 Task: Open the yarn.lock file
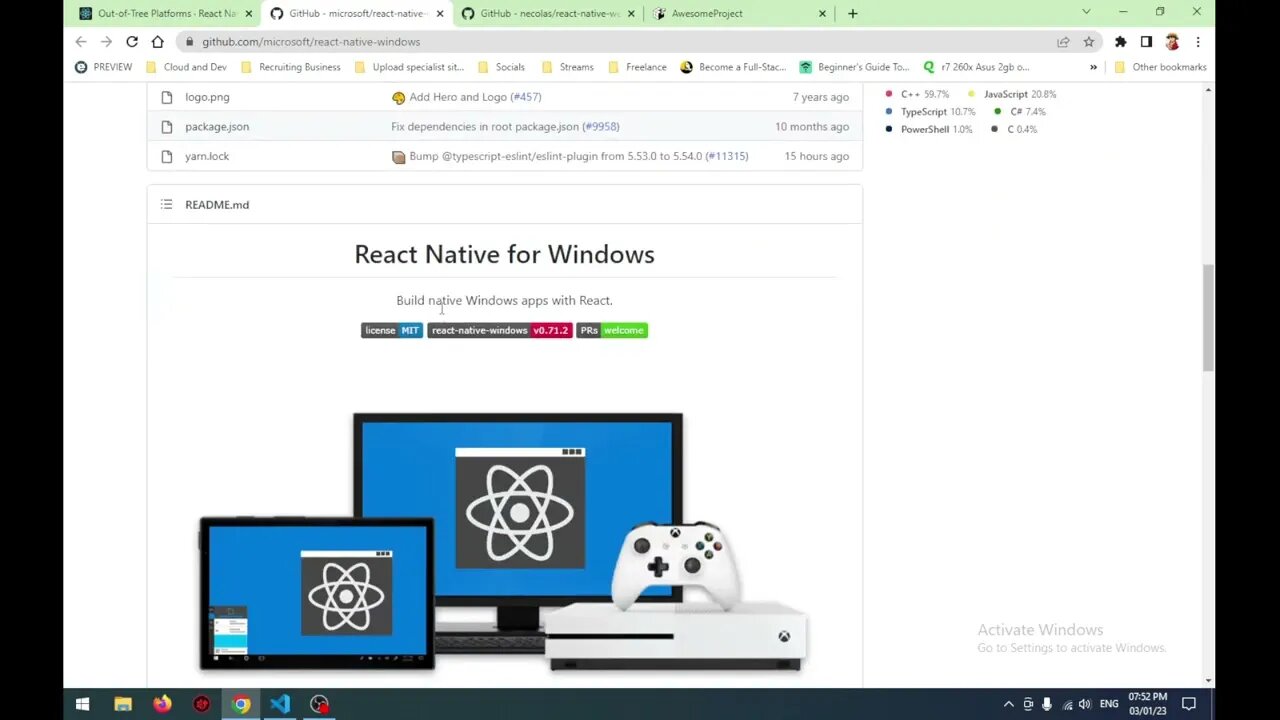coord(207,156)
